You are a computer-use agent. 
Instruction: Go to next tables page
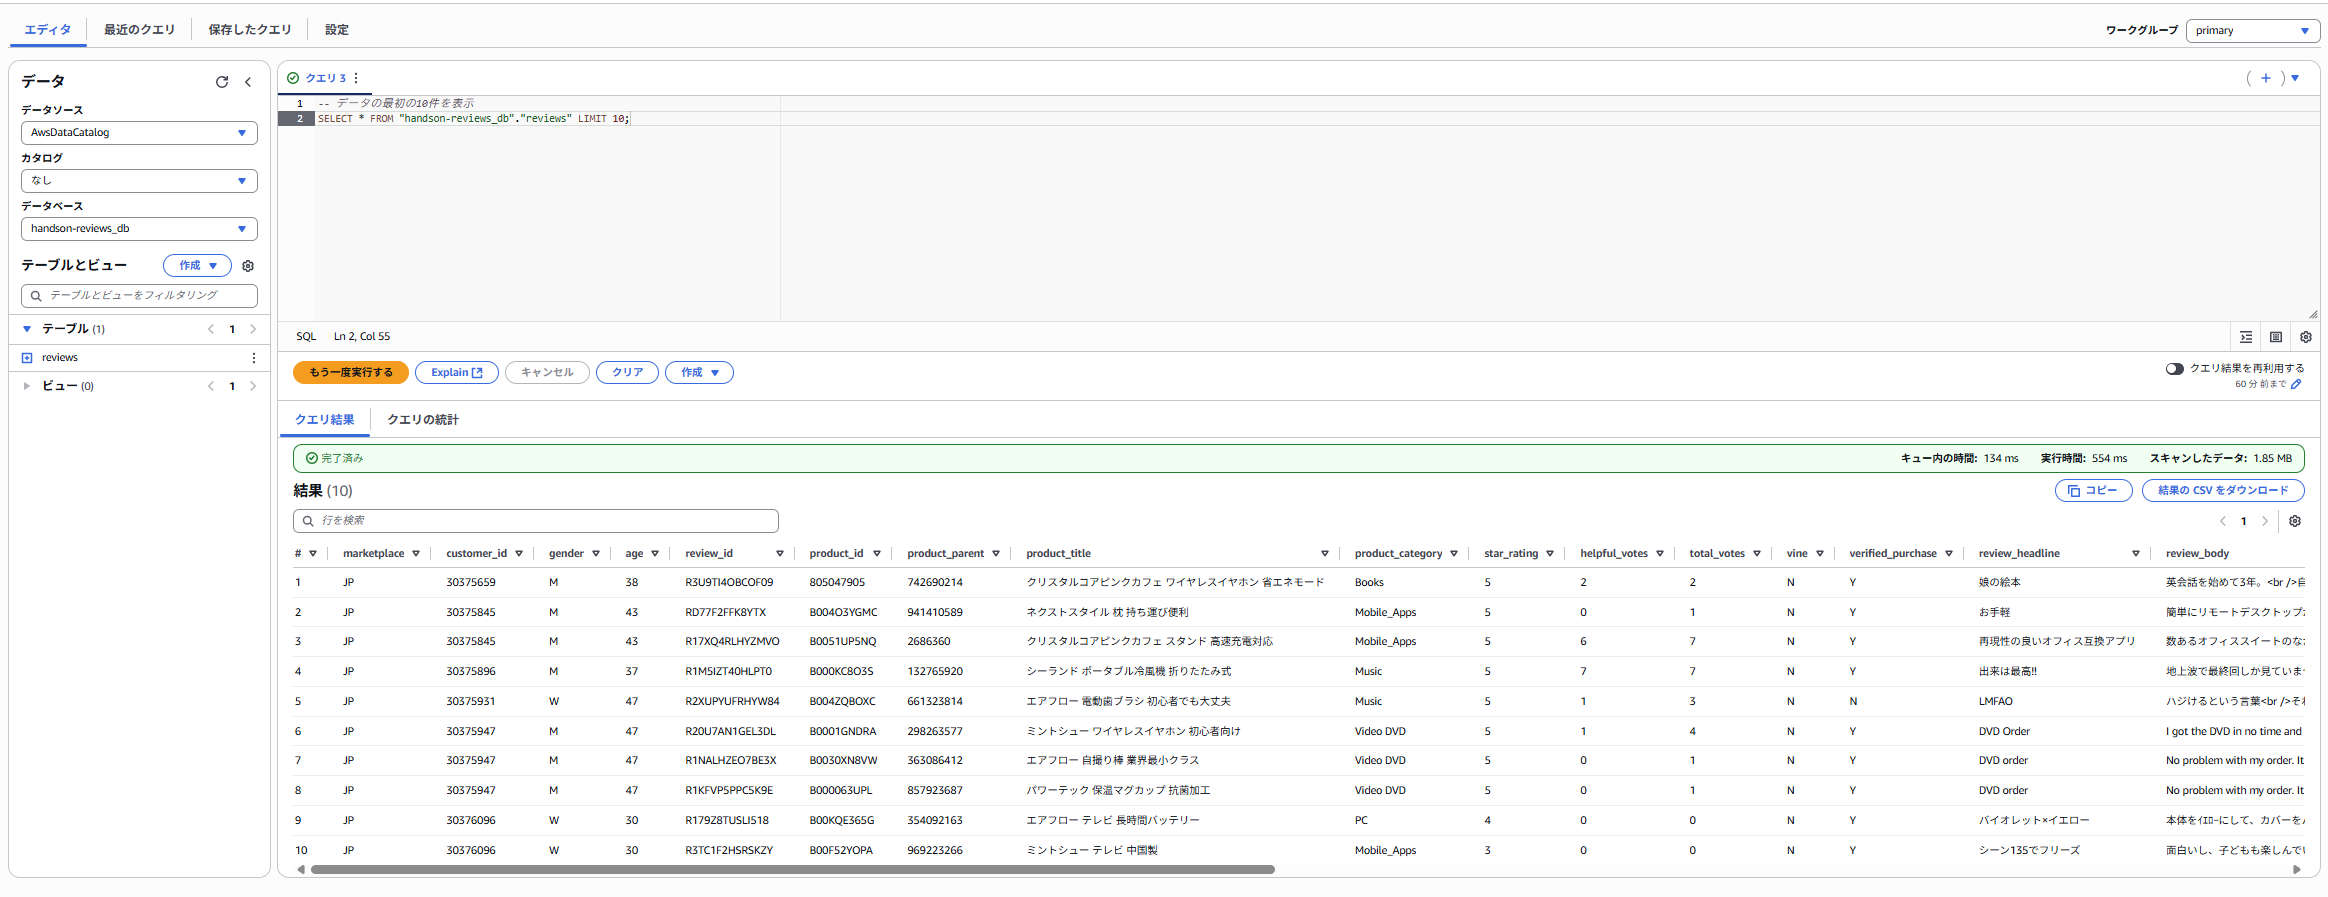[253, 329]
